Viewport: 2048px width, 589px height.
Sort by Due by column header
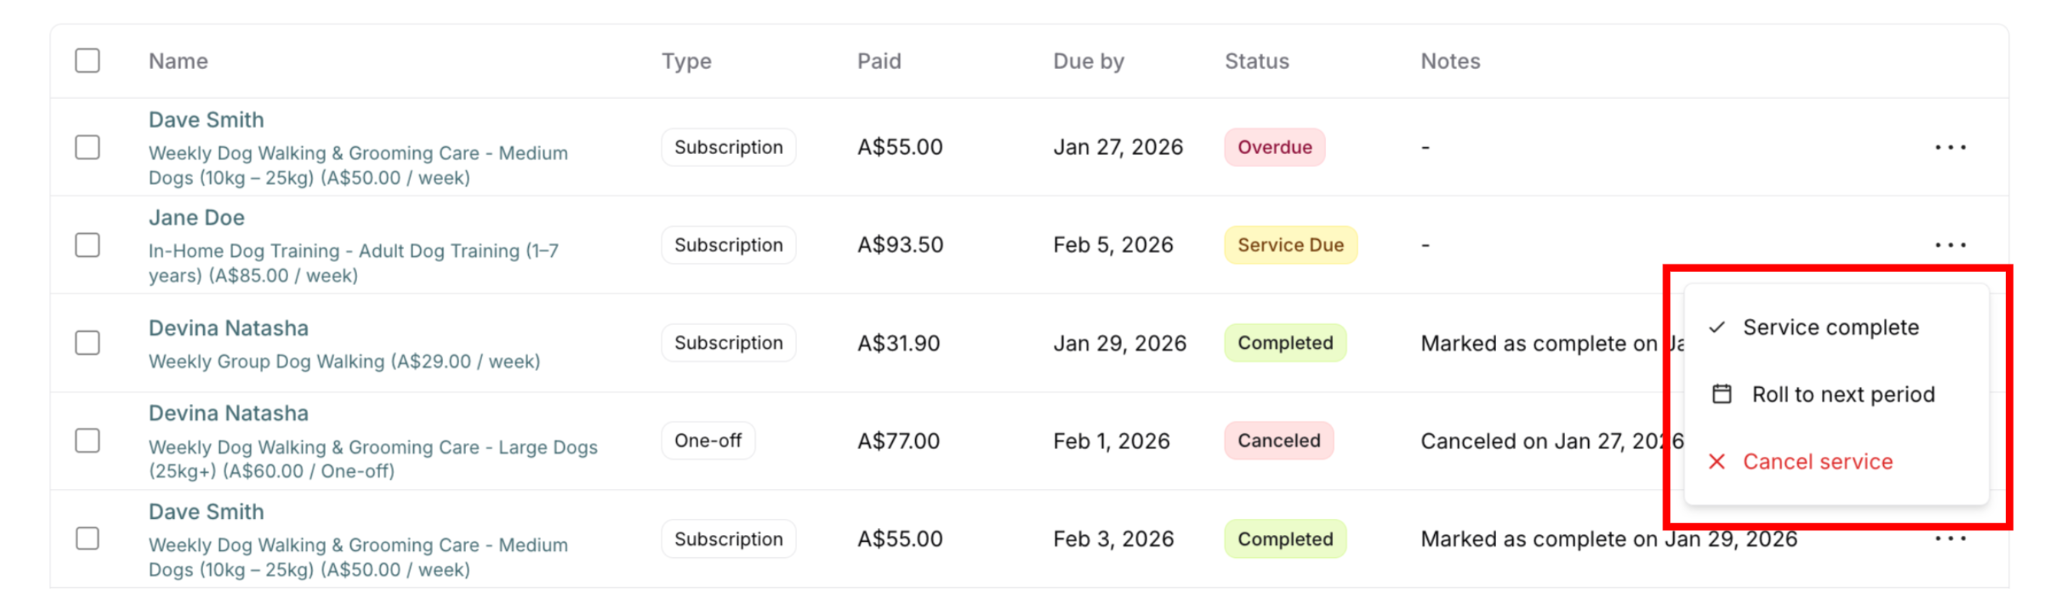pyautogui.click(x=1088, y=61)
